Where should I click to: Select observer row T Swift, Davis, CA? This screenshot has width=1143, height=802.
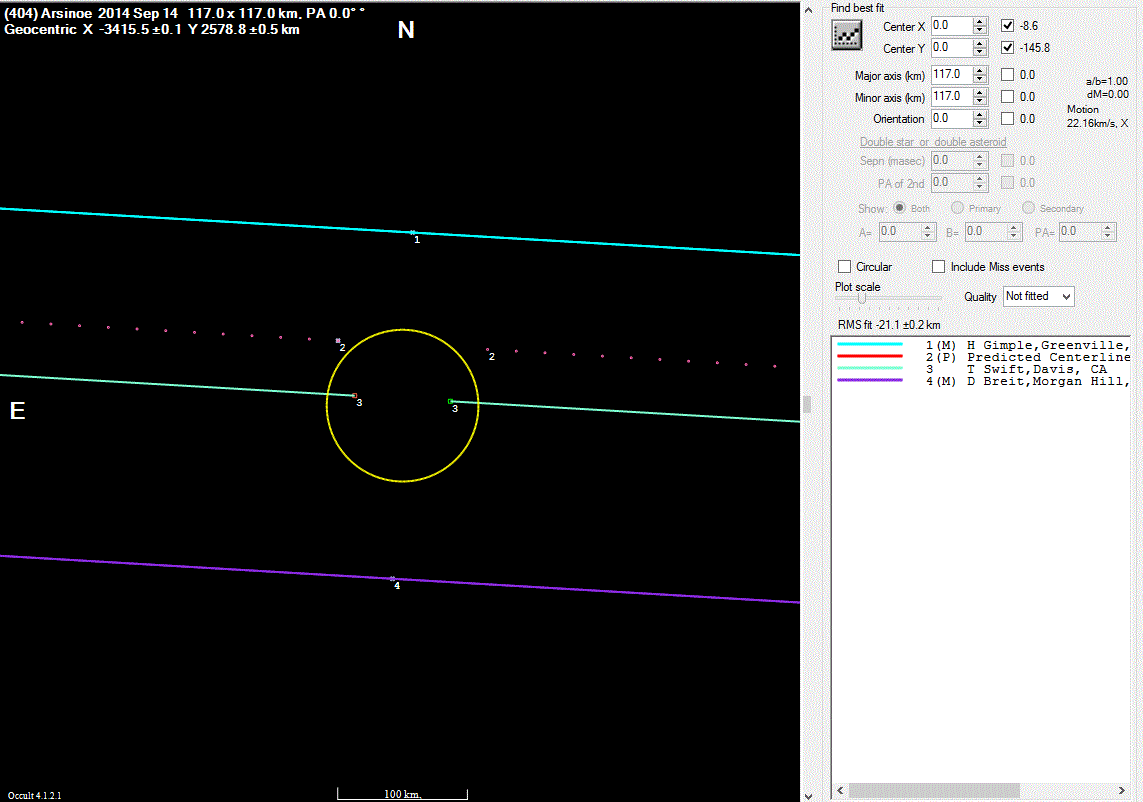981,369
